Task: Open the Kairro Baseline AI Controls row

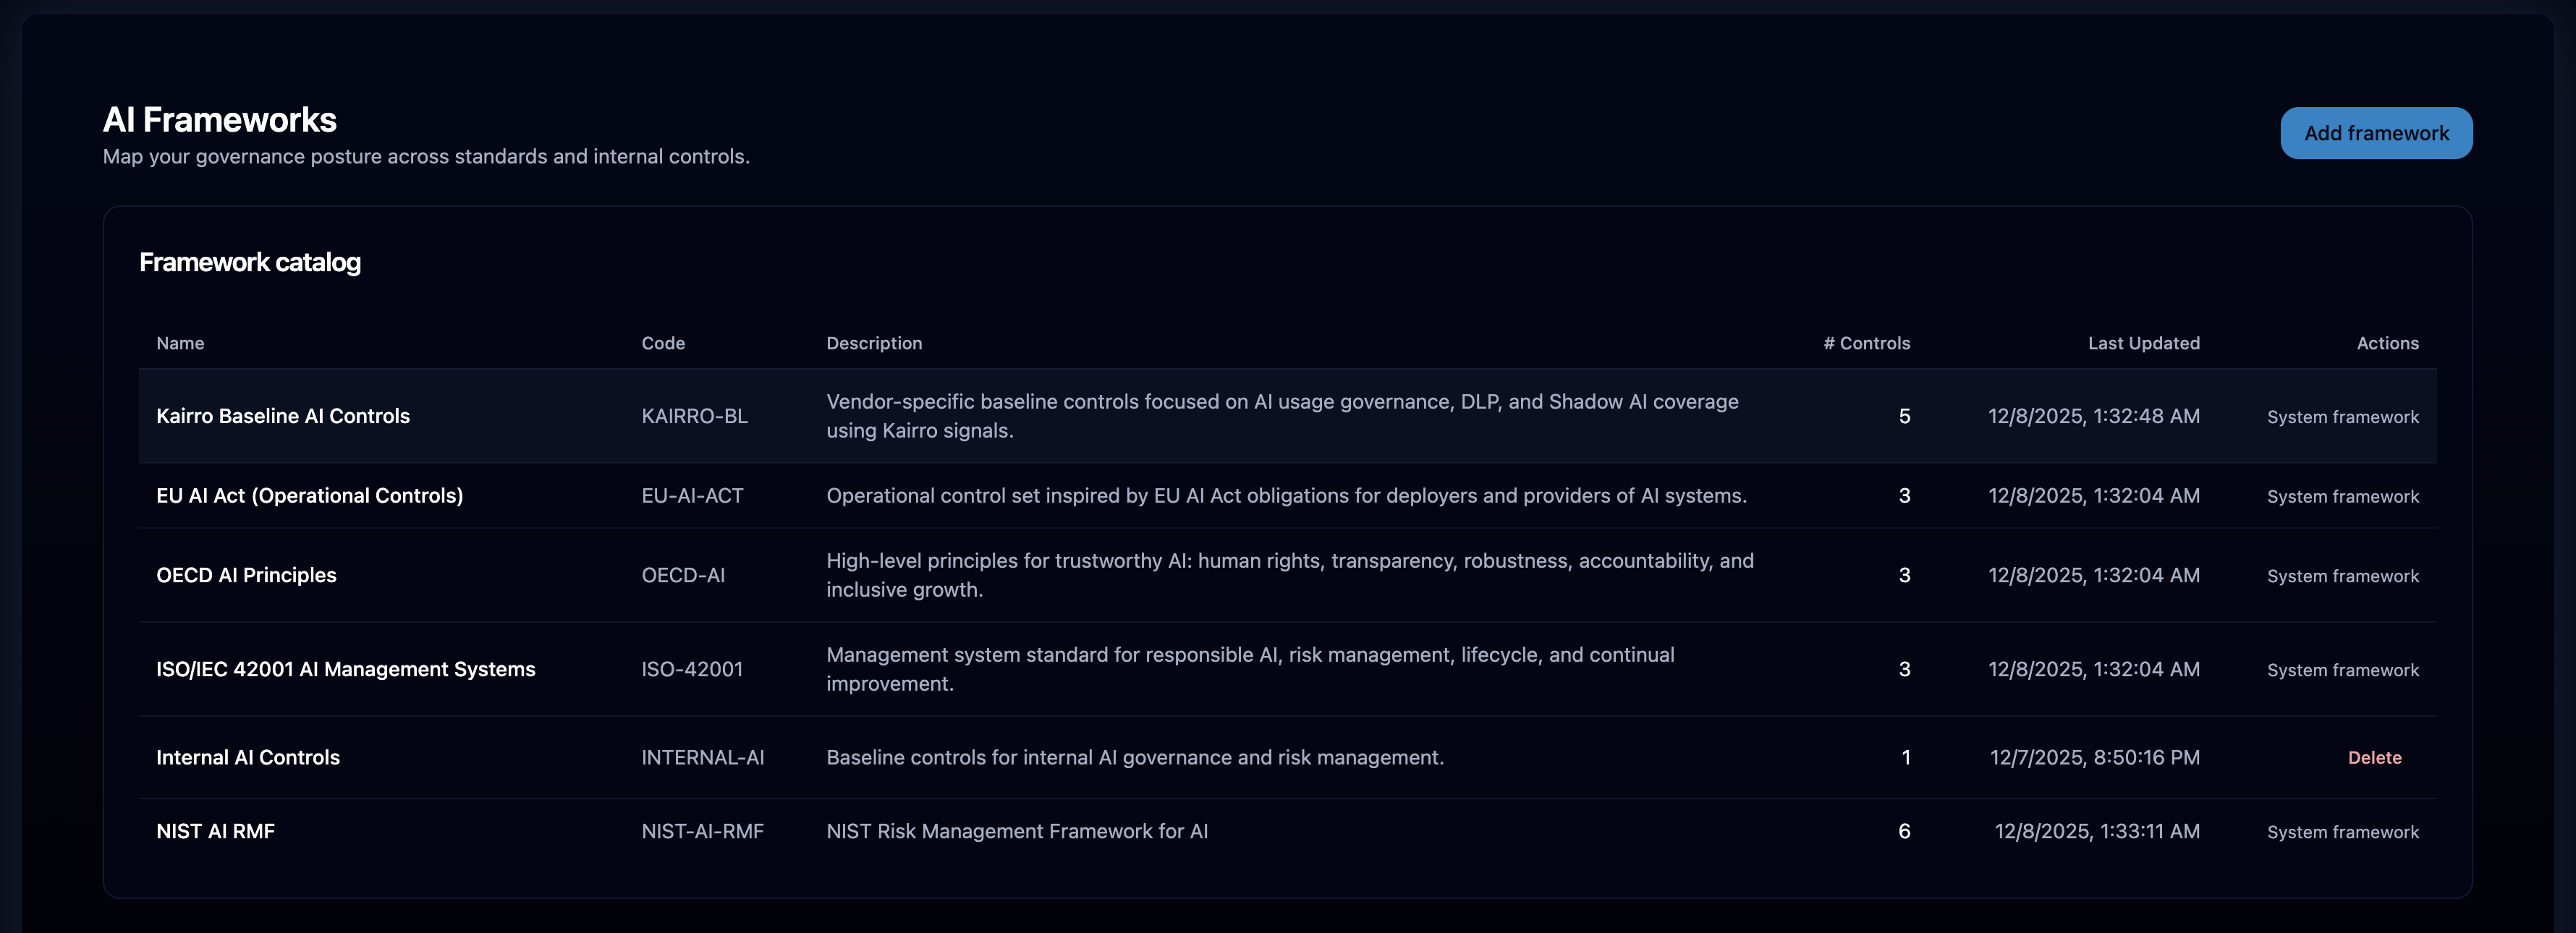Action: tap(283, 416)
